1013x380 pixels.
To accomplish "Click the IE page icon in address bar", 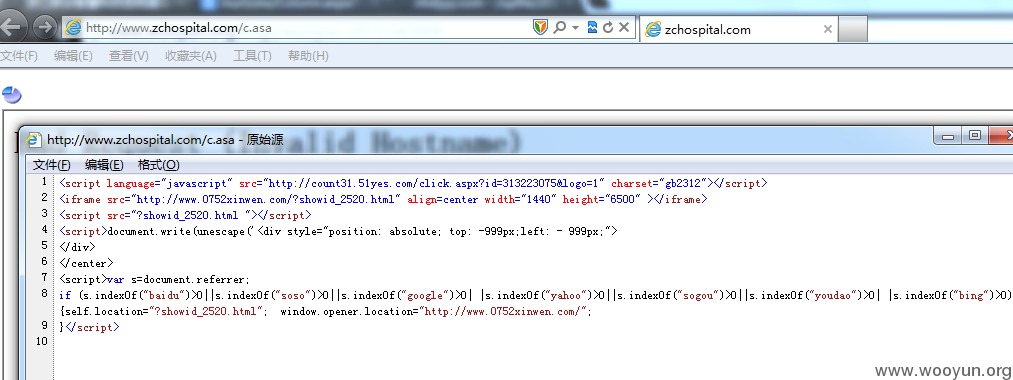I will [x=74, y=28].
